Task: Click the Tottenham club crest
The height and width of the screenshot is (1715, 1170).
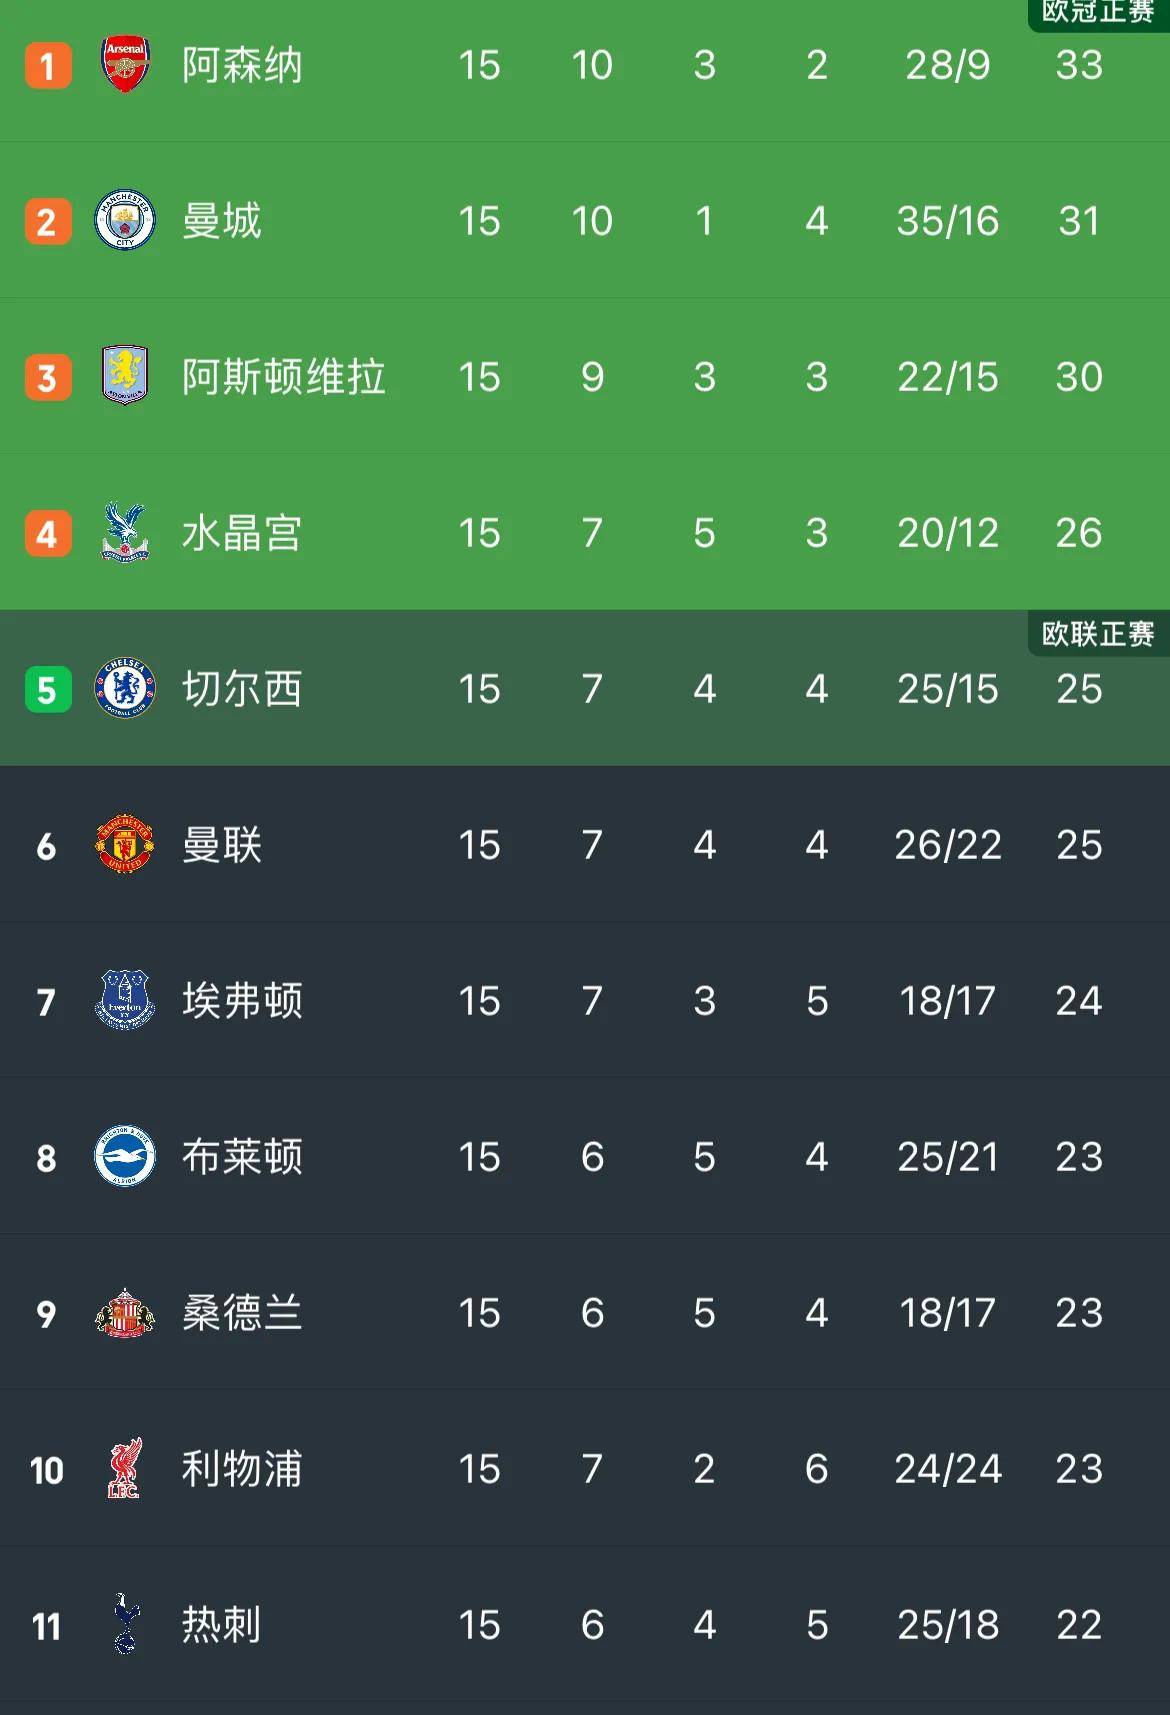Action: tap(123, 1625)
